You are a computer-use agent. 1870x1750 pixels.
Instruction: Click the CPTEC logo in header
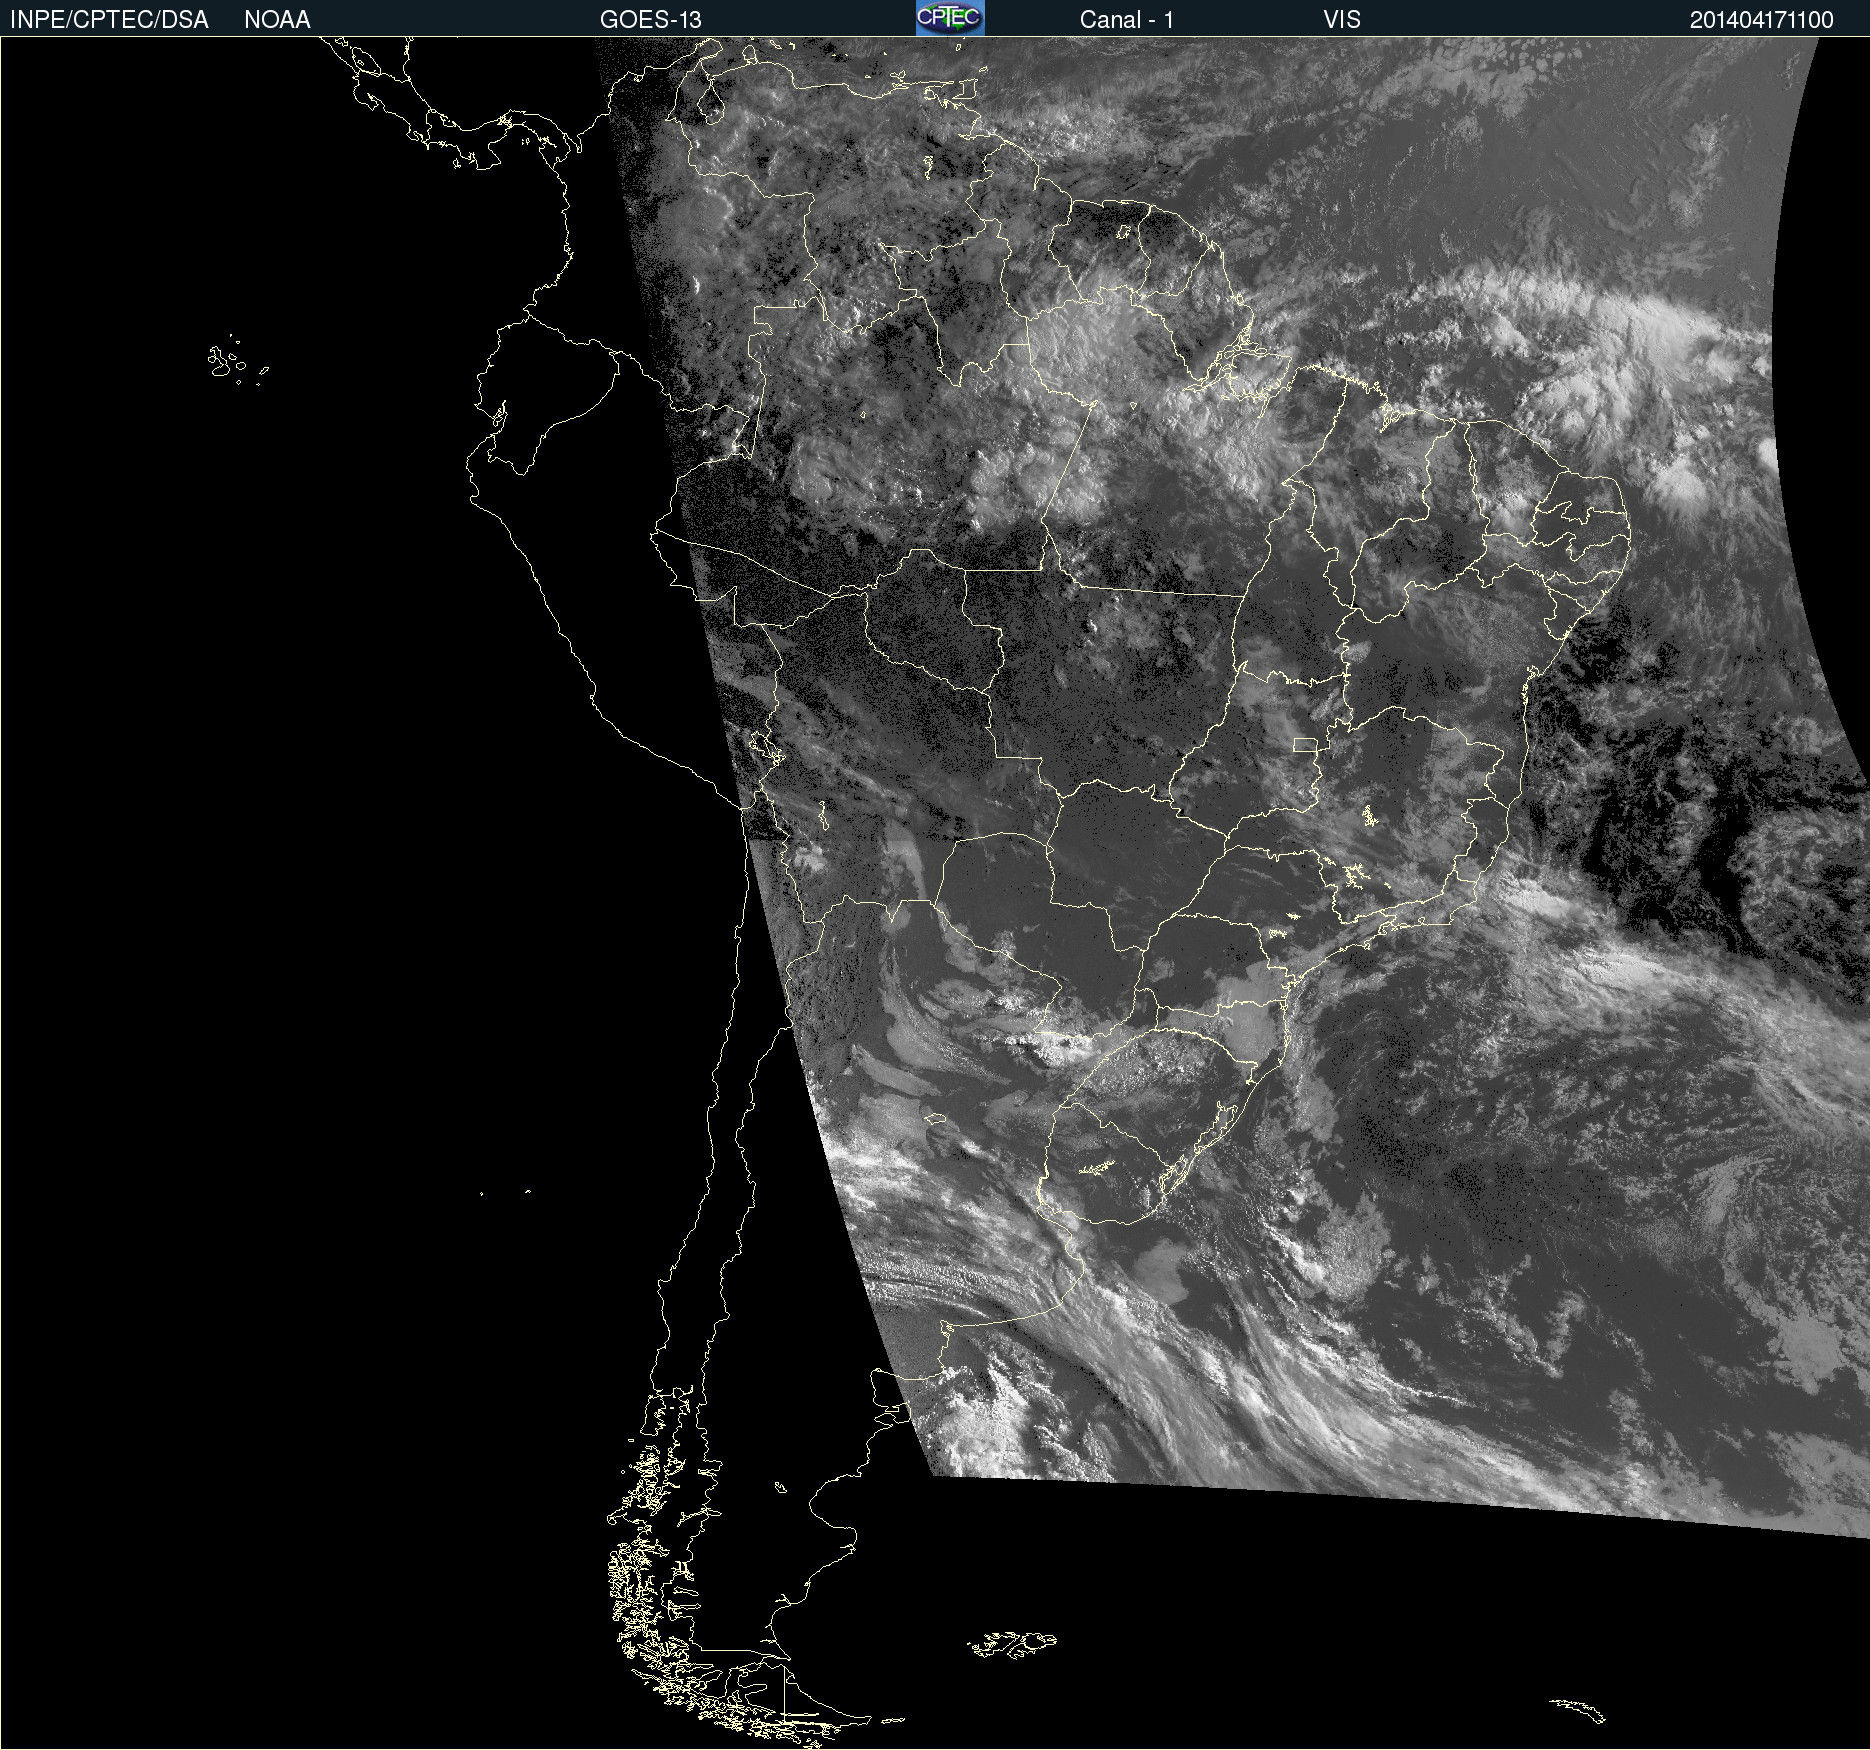point(950,18)
